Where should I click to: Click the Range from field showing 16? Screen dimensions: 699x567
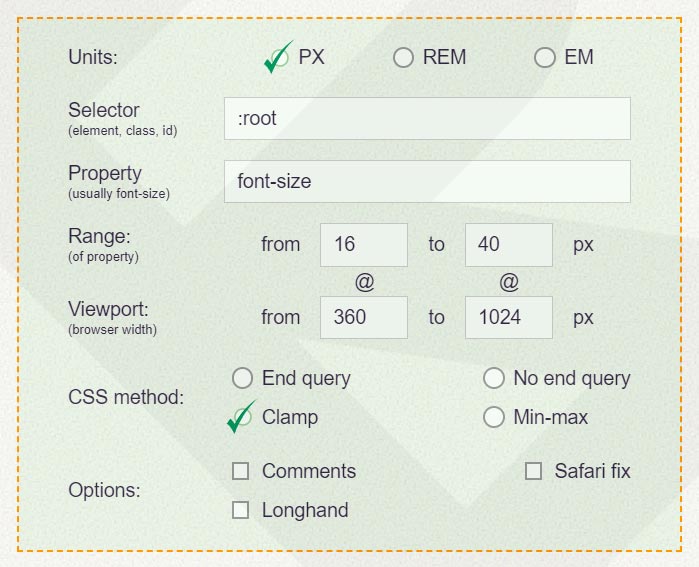pyautogui.click(x=364, y=245)
